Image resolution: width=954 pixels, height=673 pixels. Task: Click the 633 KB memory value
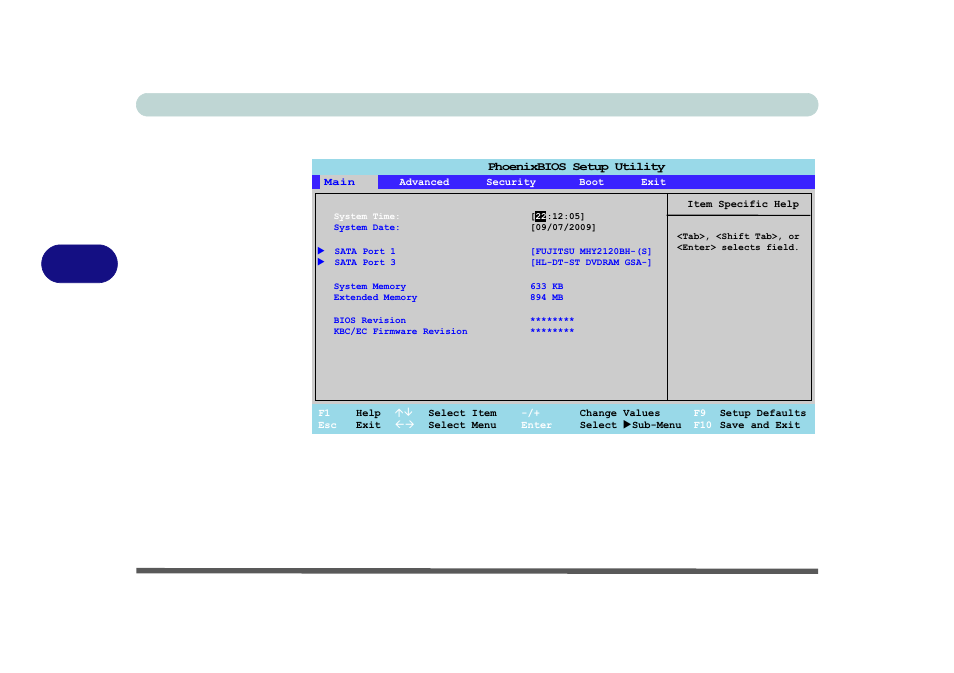546,286
